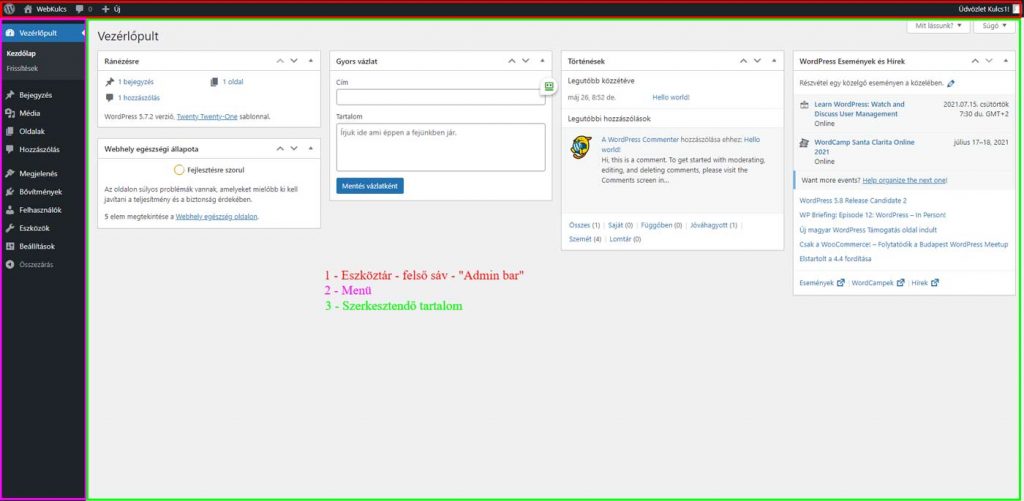Screen dimensions: 1024x501
Task: Edit event location with pencil icon
Action: pyautogui.click(x=951, y=84)
